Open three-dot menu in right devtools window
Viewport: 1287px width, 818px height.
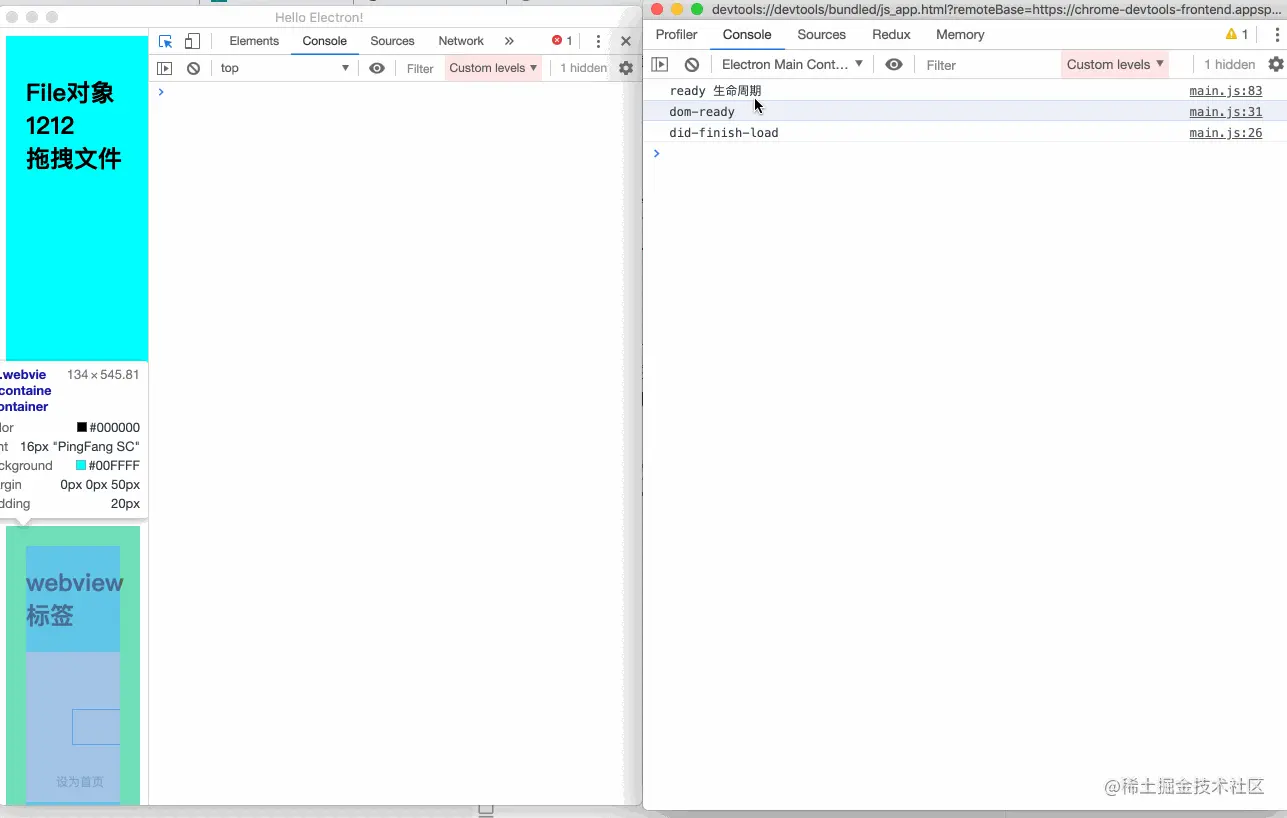(x=1277, y=34)
